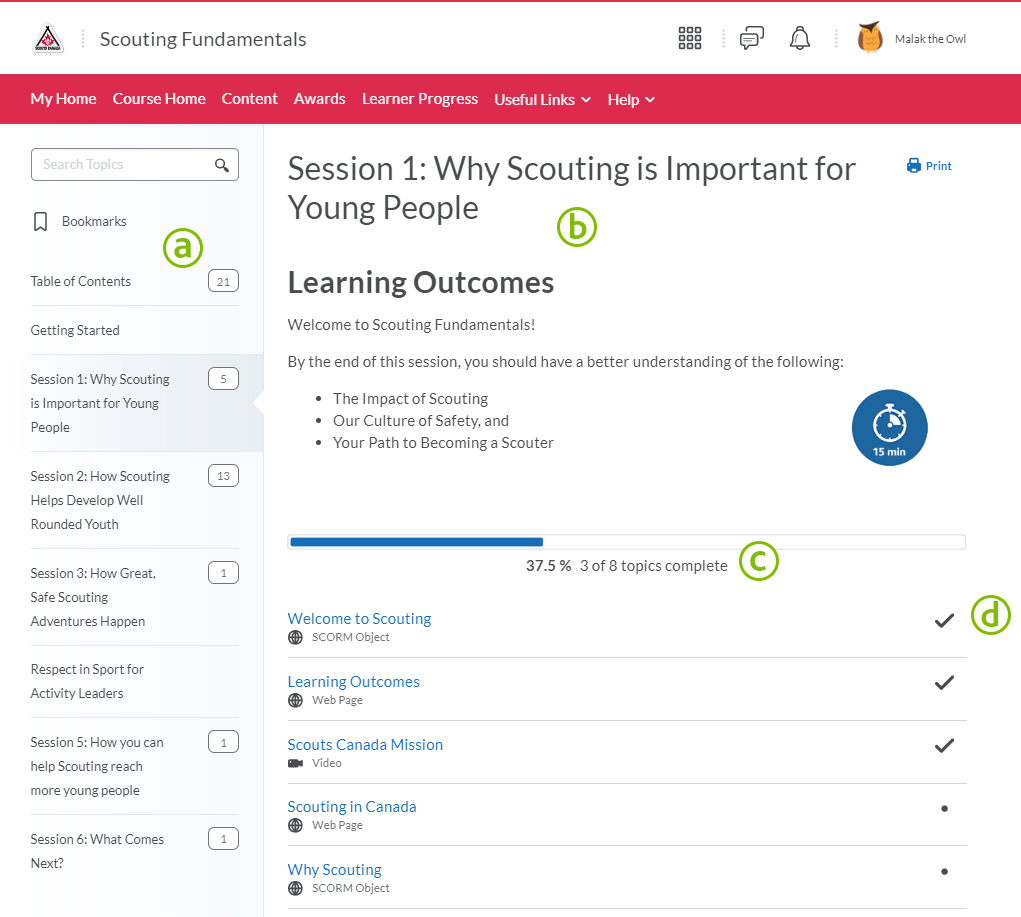Click the Welcome to Scouting completion checkmark
This screenshot has width=1021, height=917.
coord(943,621)
